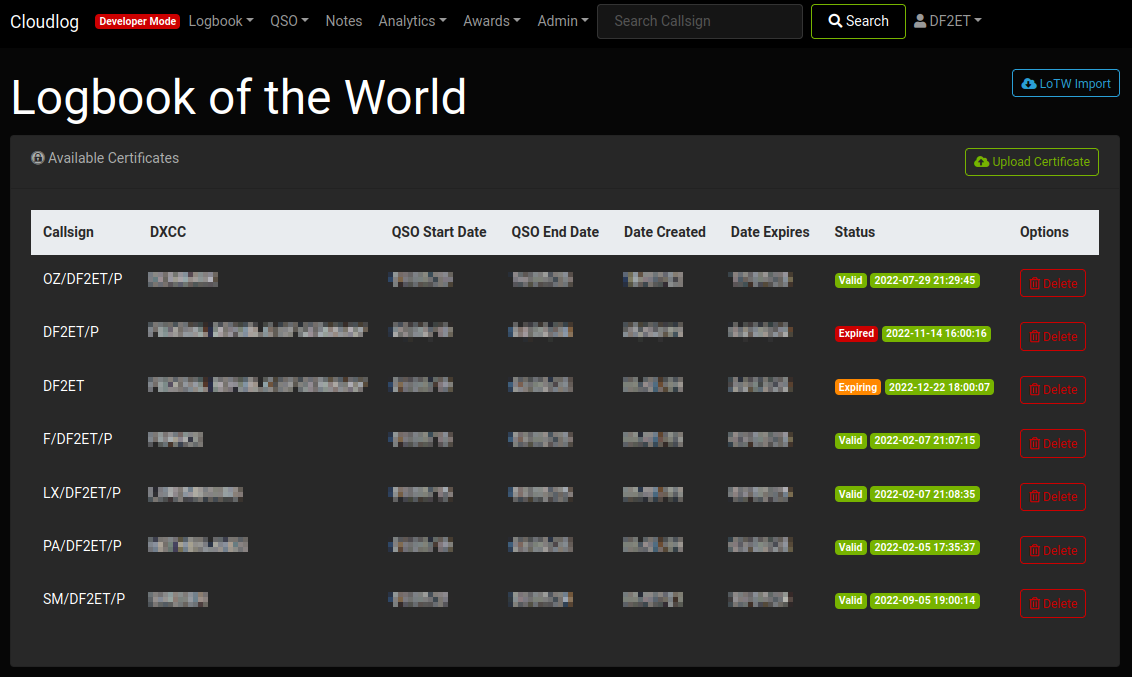1132x677 pixels.
Task: Click the Logbook of the World heading
Action: point(239,97)
